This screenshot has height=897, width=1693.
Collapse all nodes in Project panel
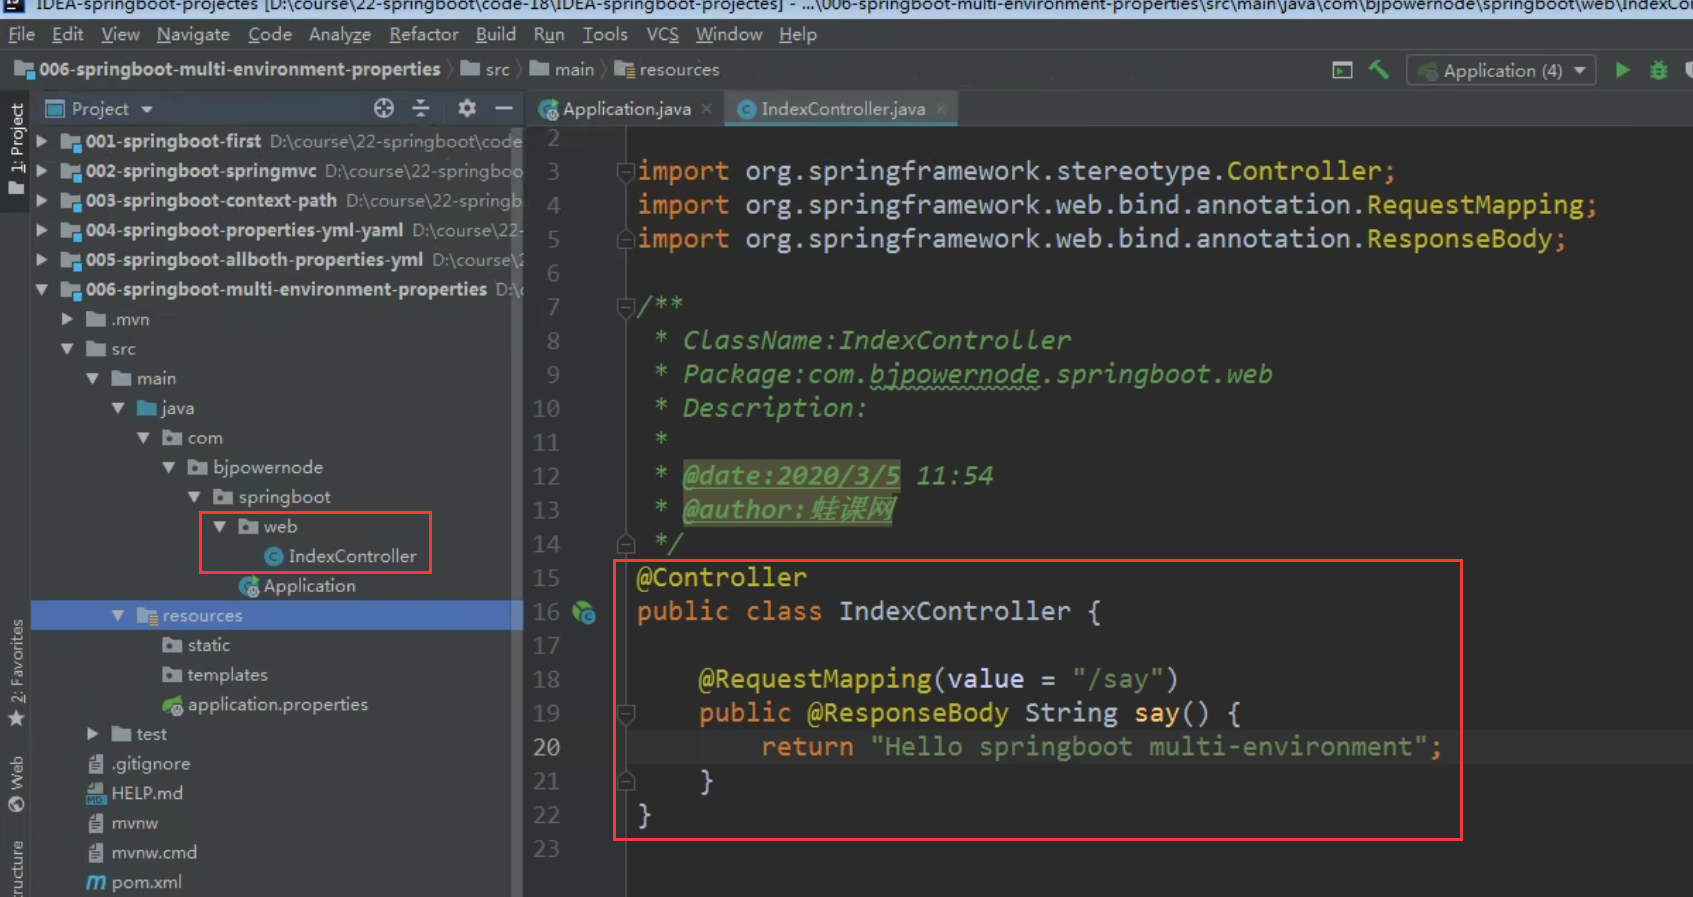421,108
